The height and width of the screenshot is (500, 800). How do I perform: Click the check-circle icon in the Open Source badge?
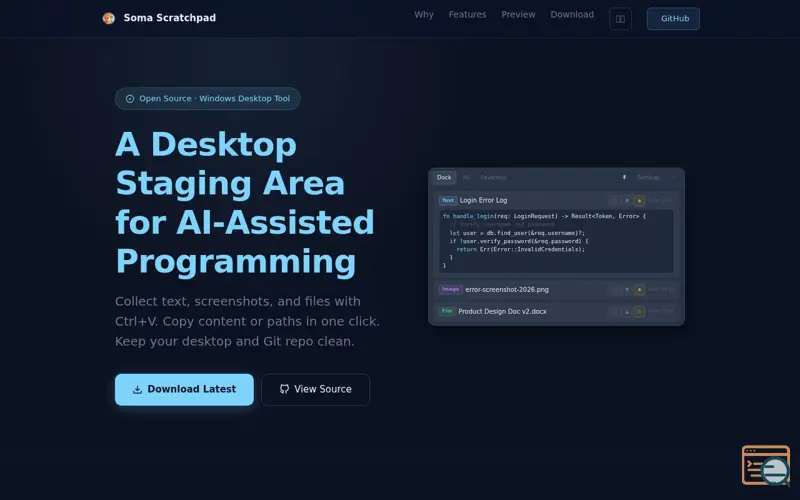[x=130, y=99]
